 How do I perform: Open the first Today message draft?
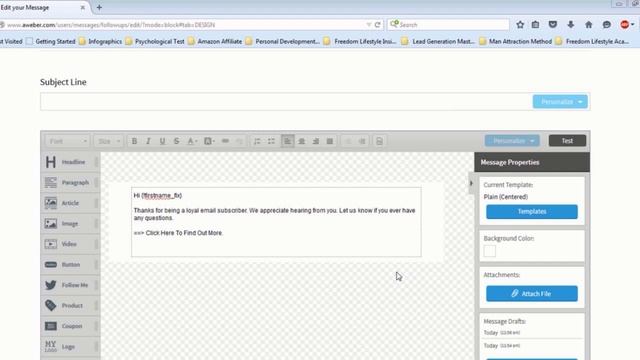[502, 333]
